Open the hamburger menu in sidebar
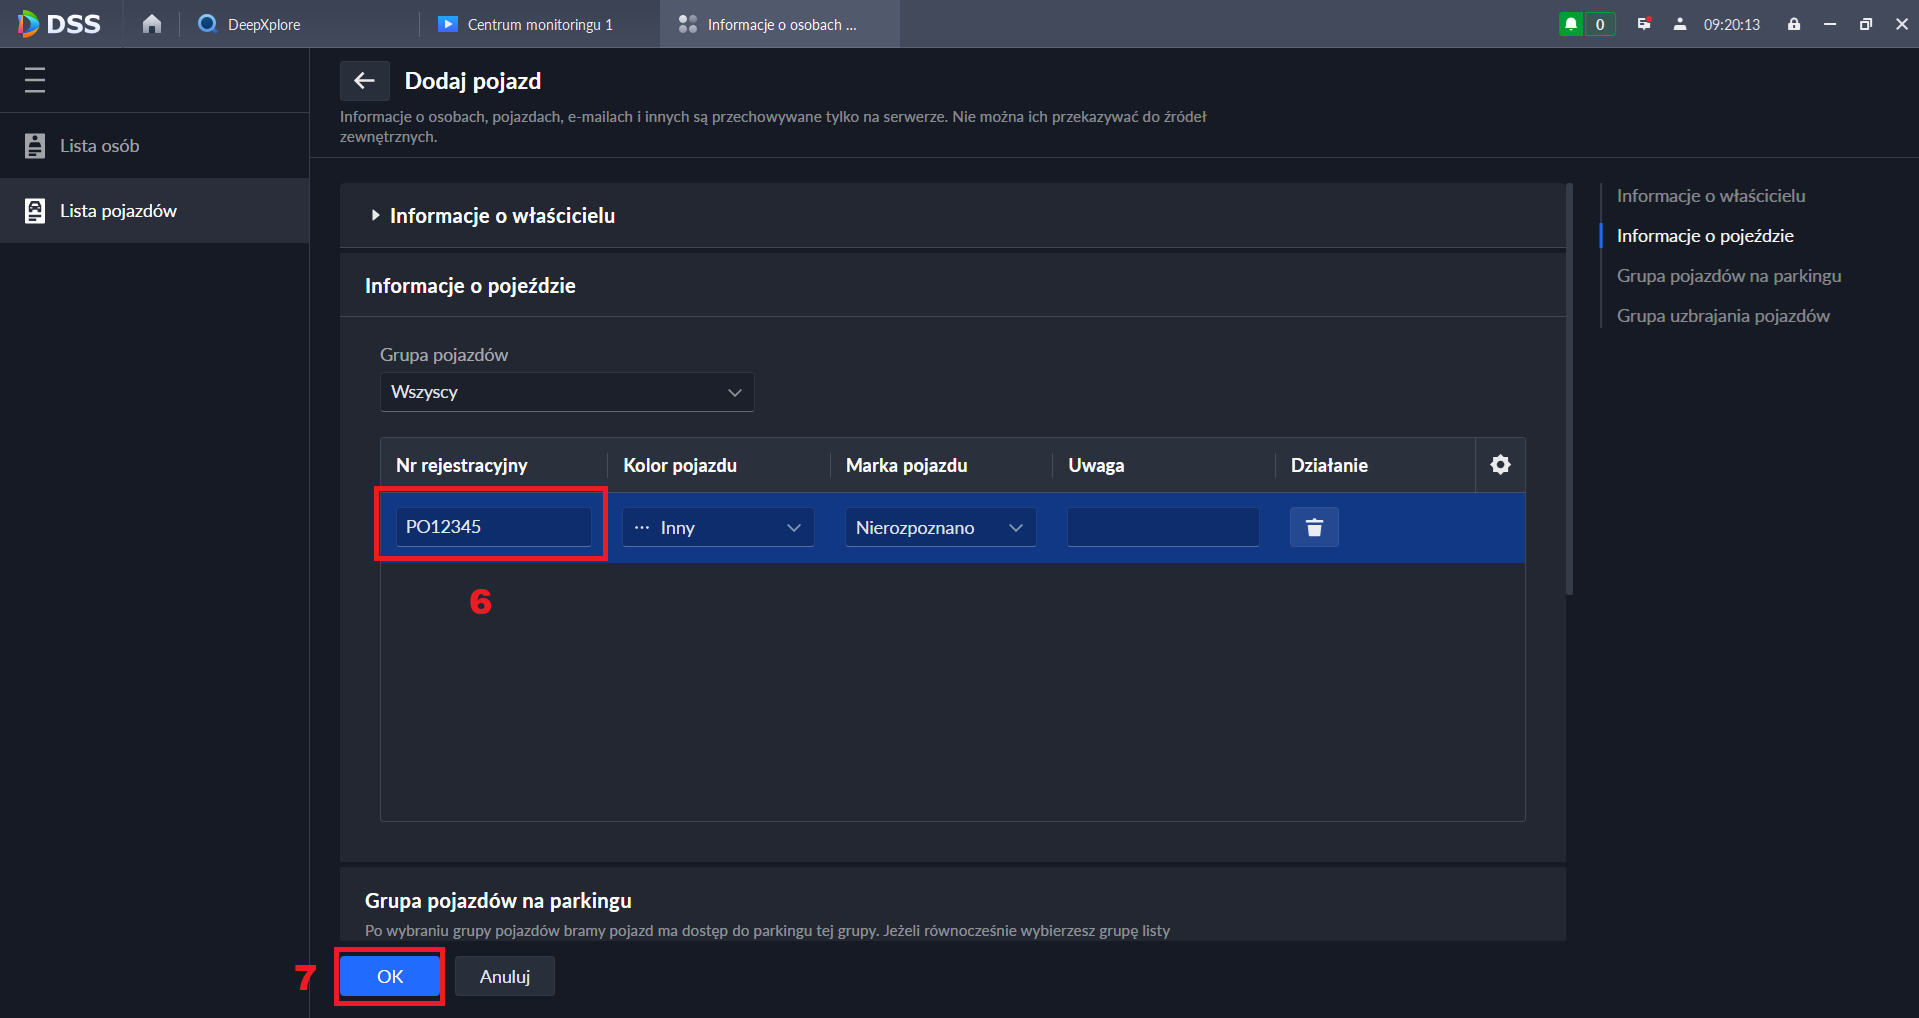 35,80
